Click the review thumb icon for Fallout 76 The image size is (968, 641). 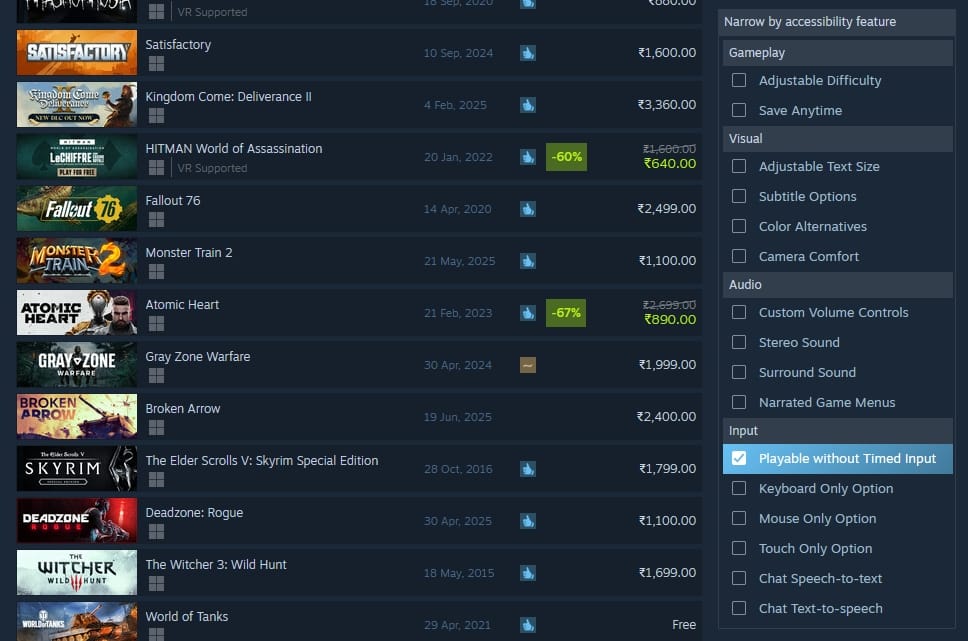[528, 209]
